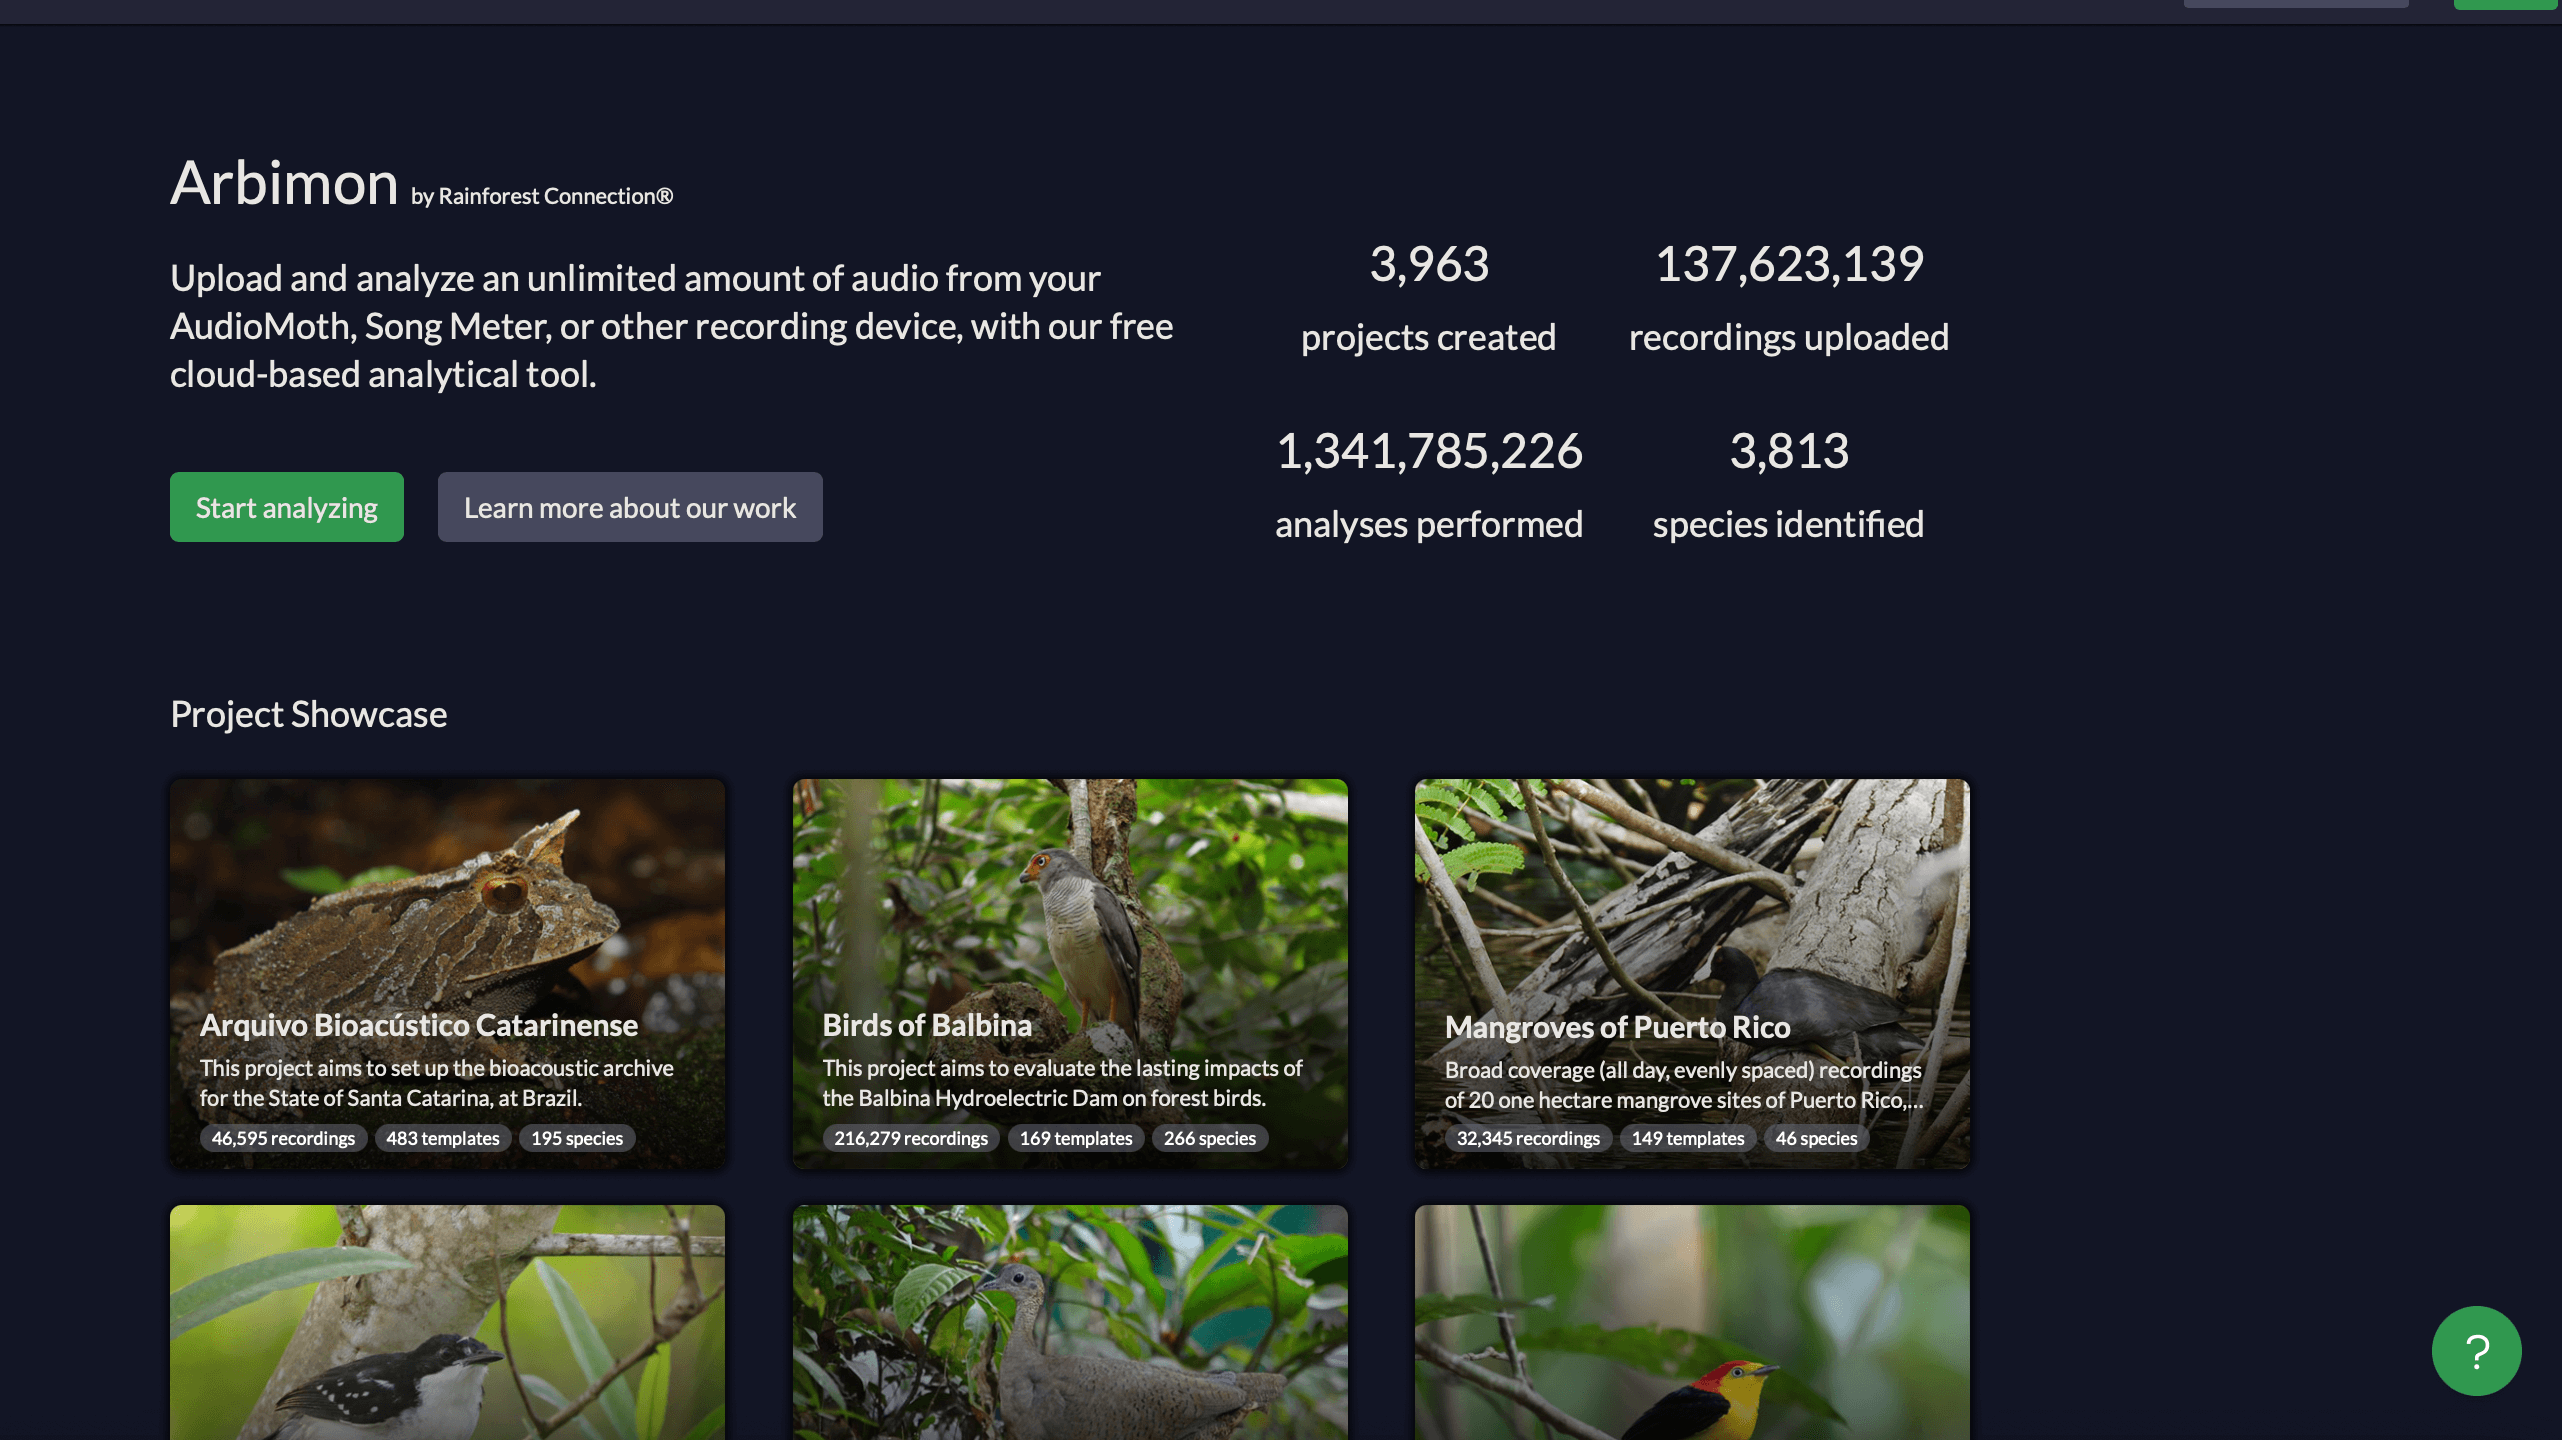Viewport: 2562px width, 1440px height.
Task: Click the 137,623,139 recordings uploaded number
Action: 1789,264
